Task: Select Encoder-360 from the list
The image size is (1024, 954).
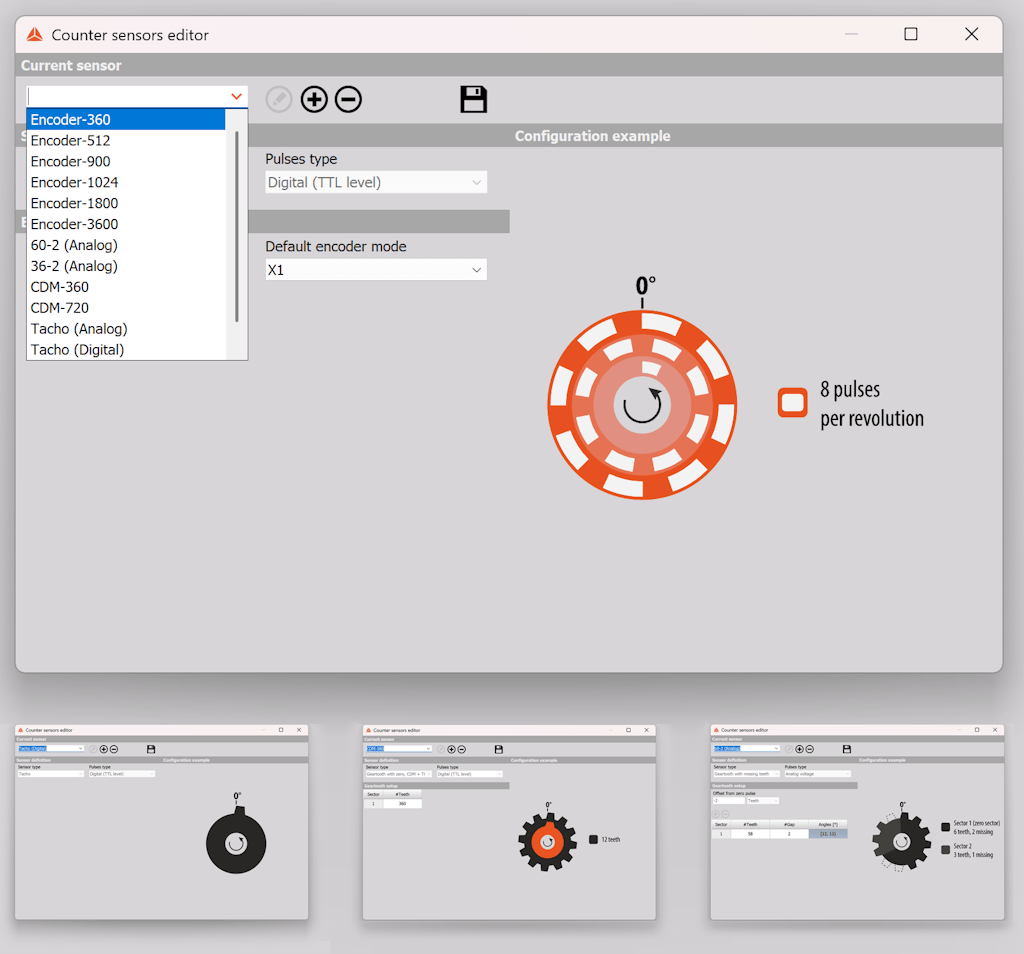Action: coord(126,119)
